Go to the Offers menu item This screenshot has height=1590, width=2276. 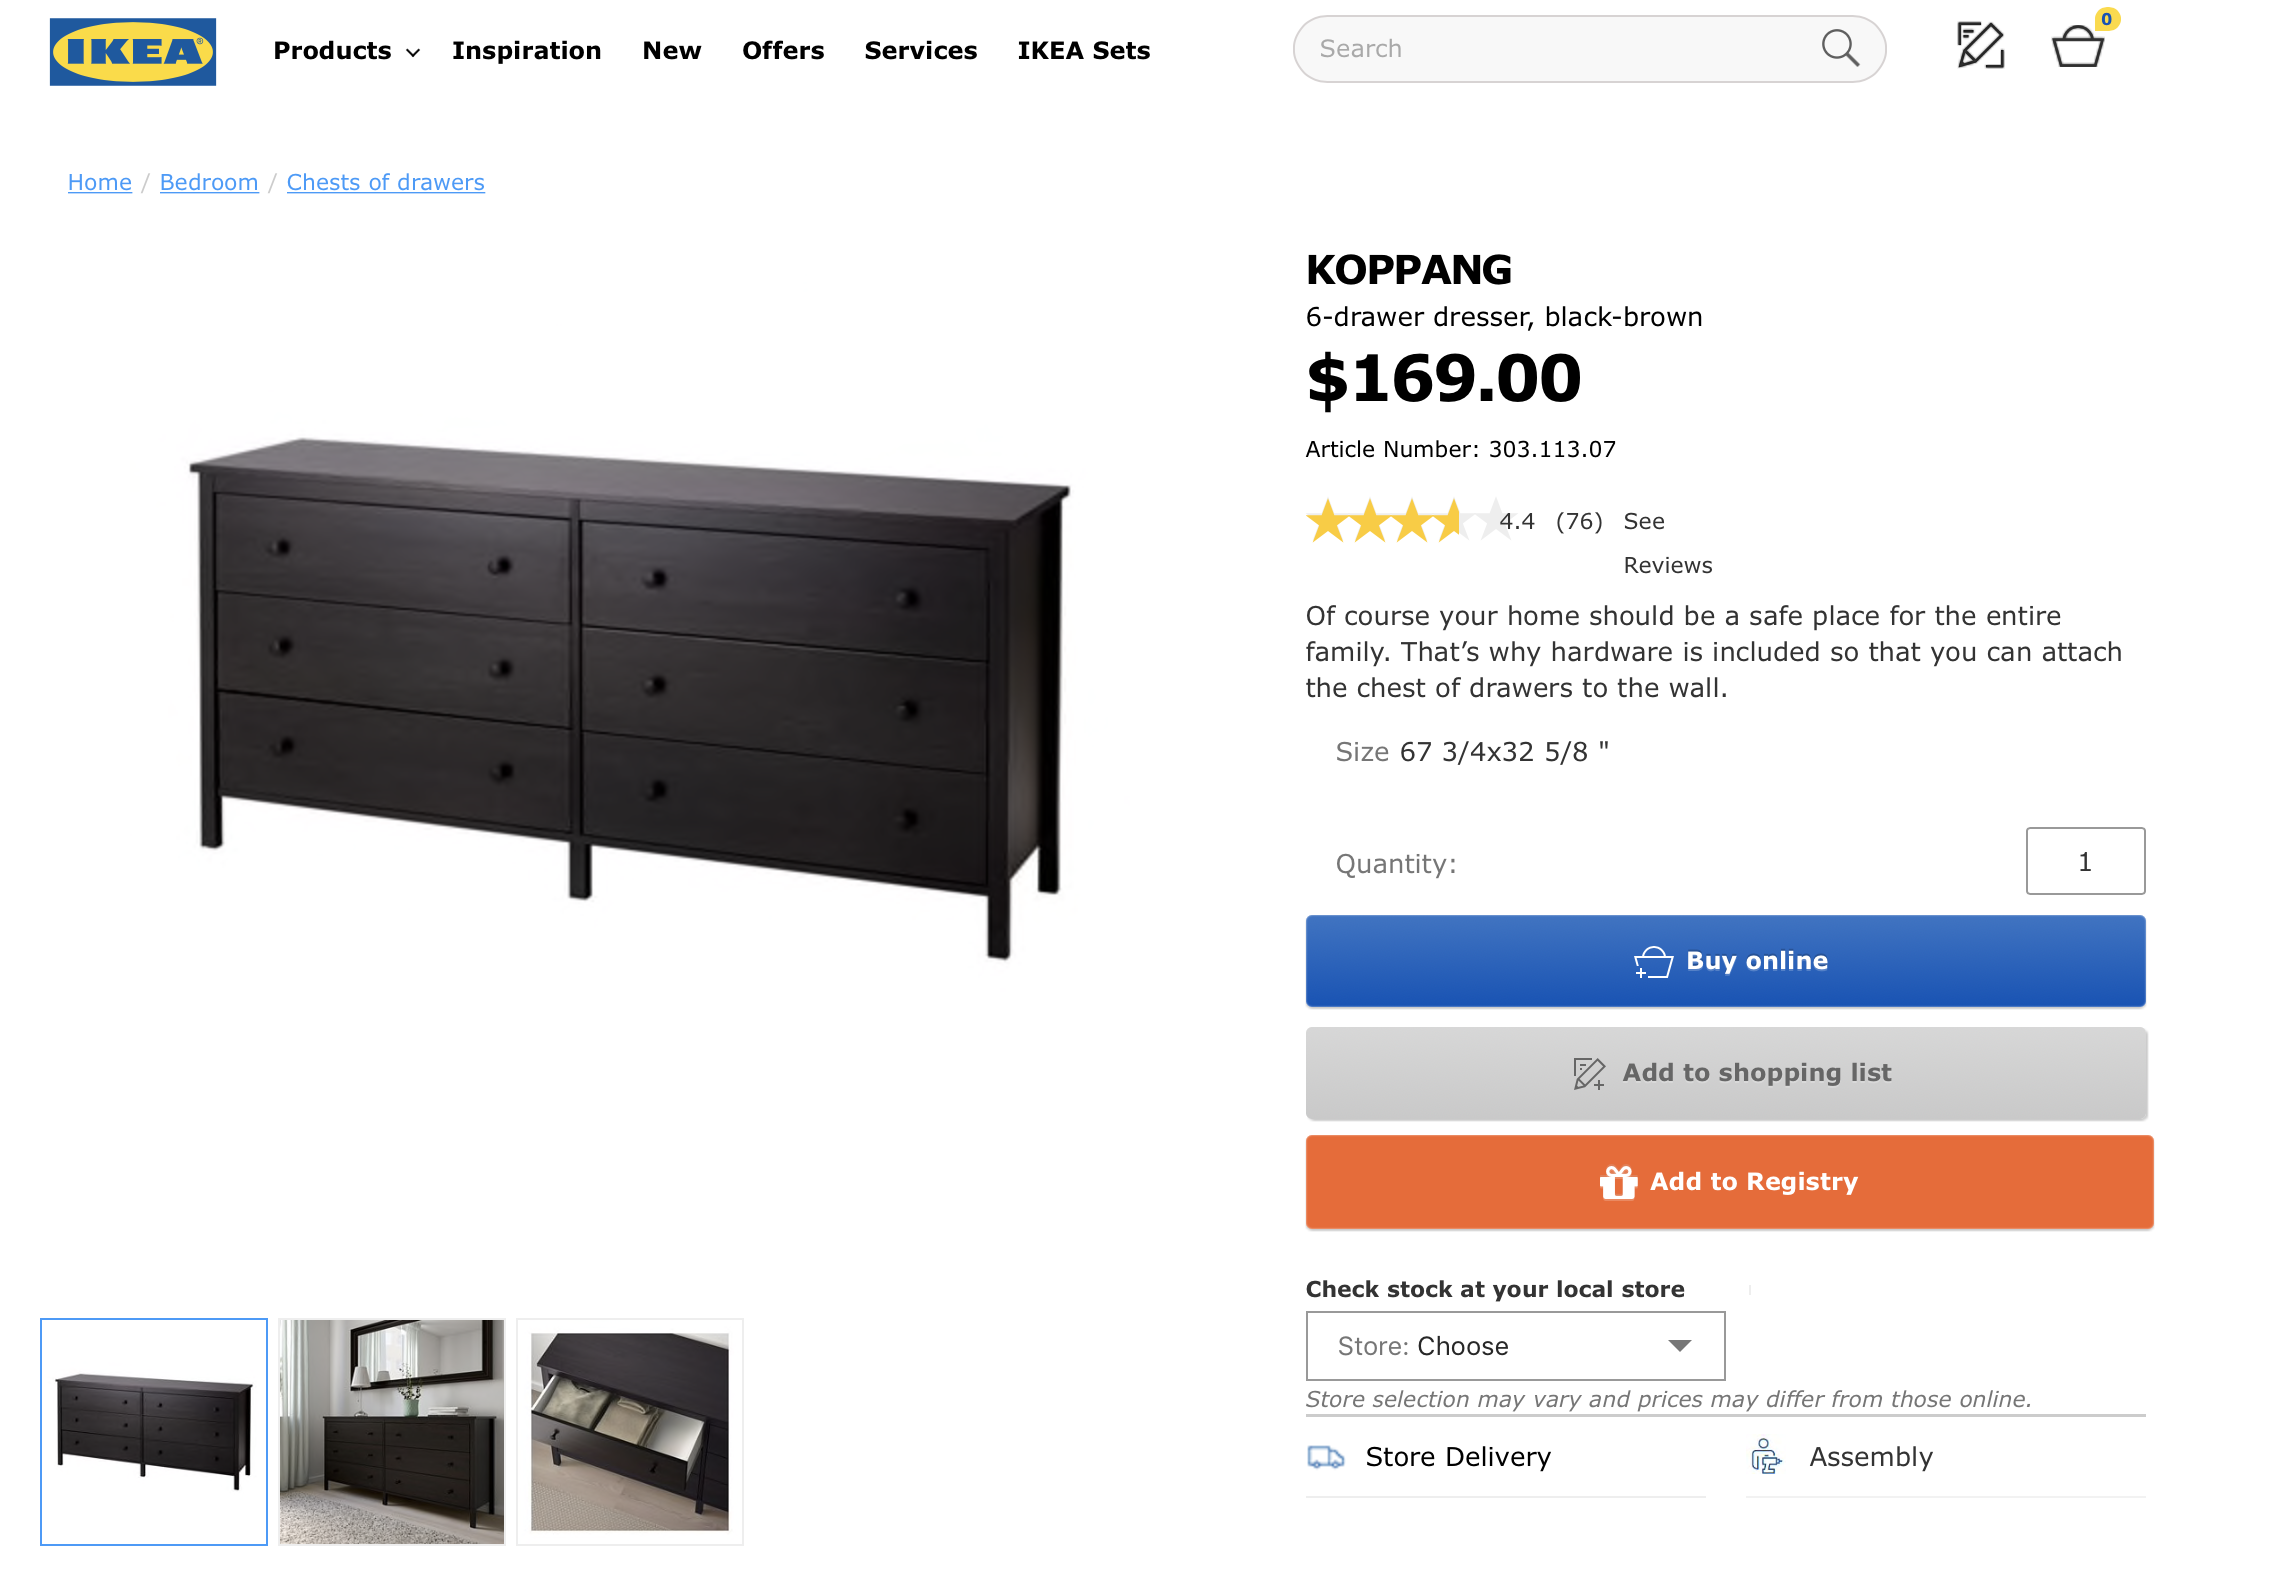[x=783, y=51]
